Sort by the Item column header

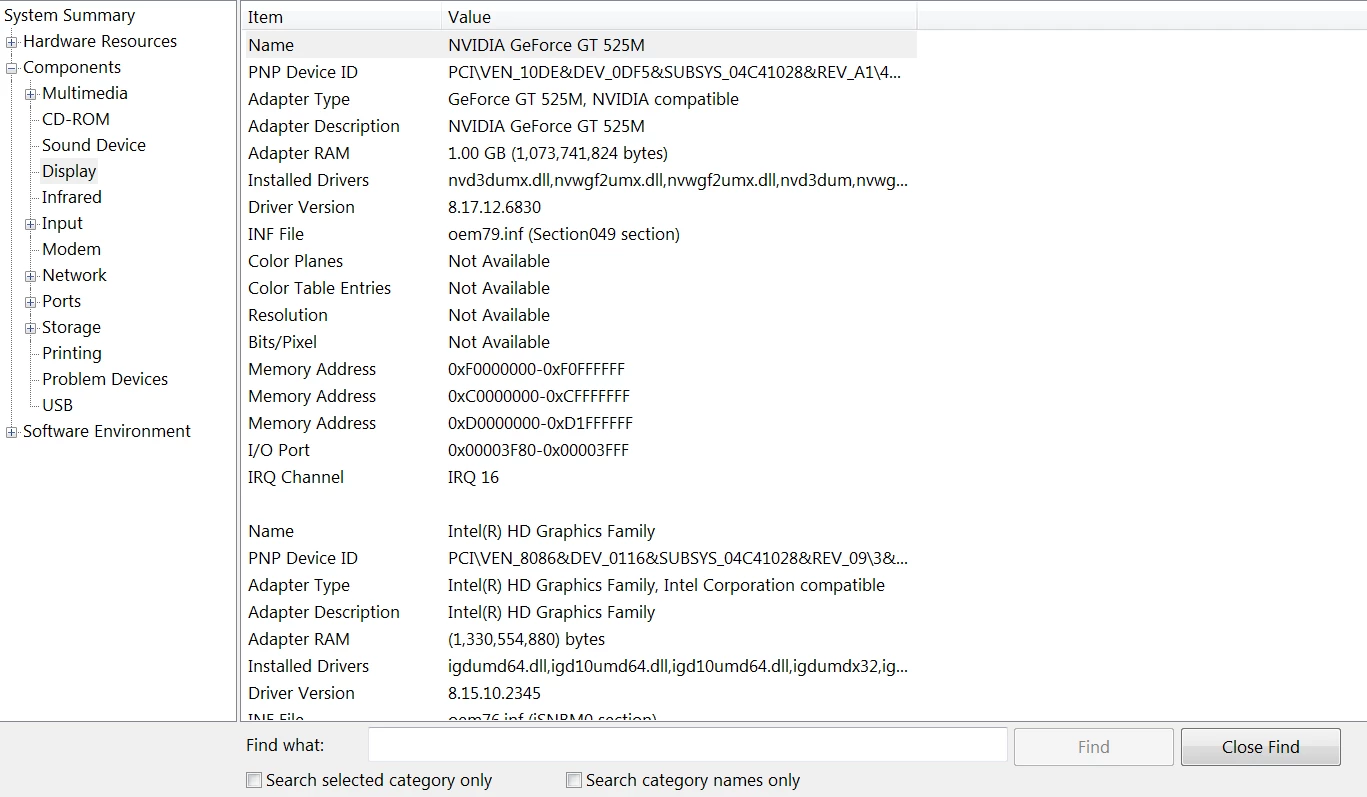342,17
